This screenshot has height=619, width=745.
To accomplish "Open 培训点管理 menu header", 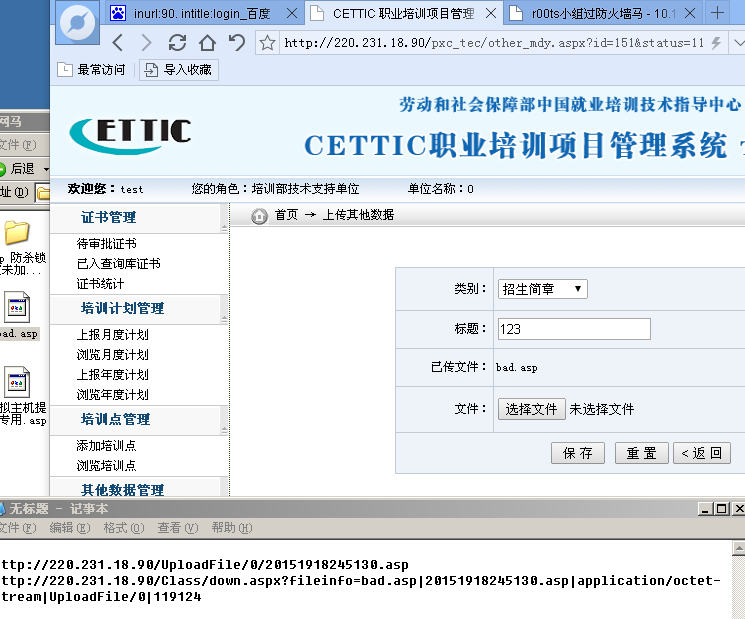I will point(115,419).
